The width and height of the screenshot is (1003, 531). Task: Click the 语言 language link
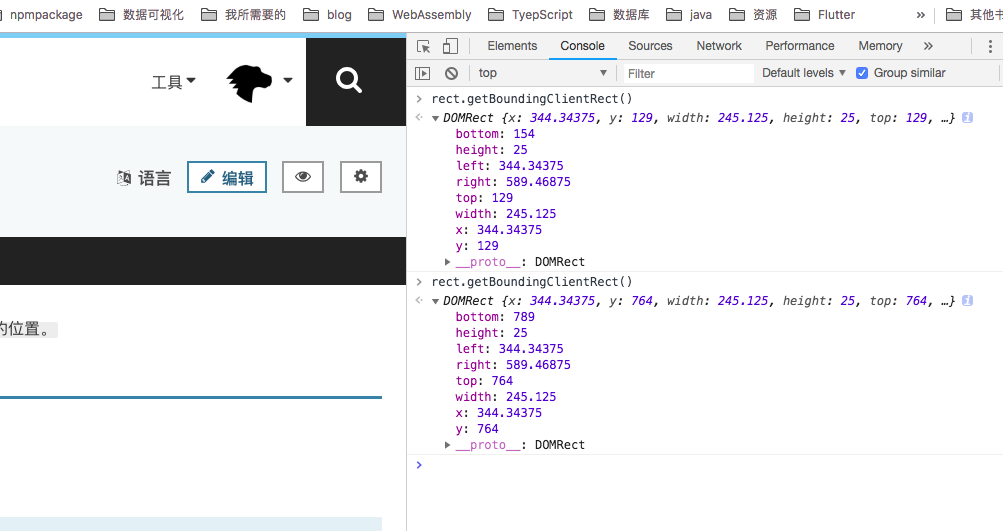tap(144, 178)
